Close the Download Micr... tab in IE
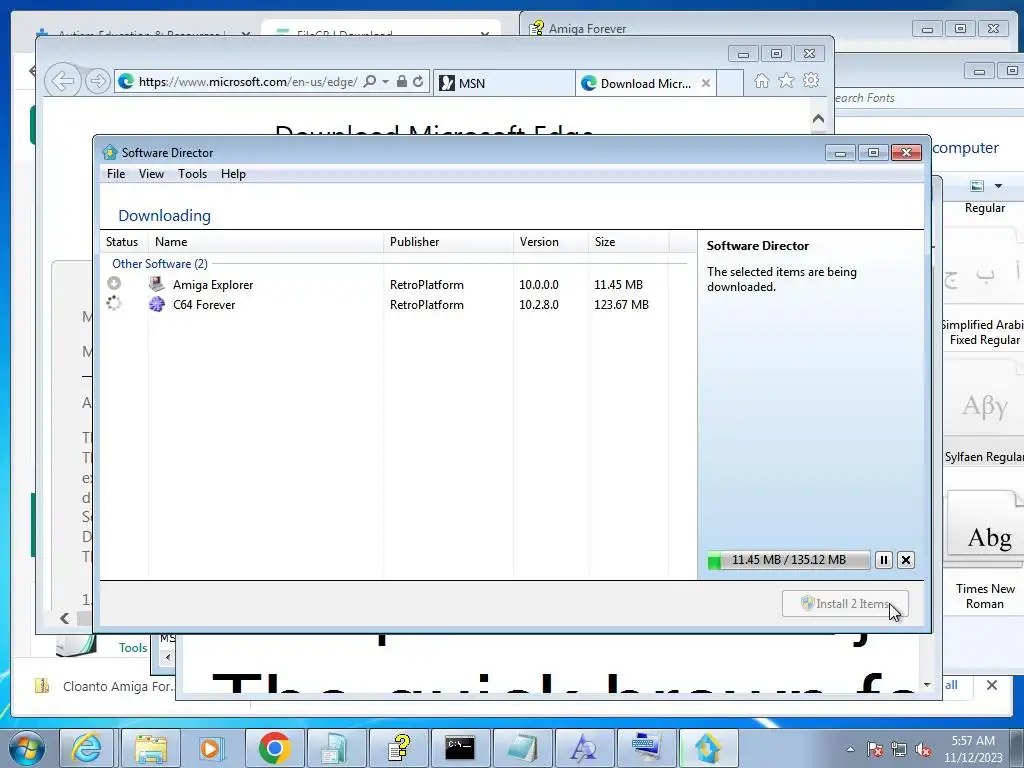 705,83
